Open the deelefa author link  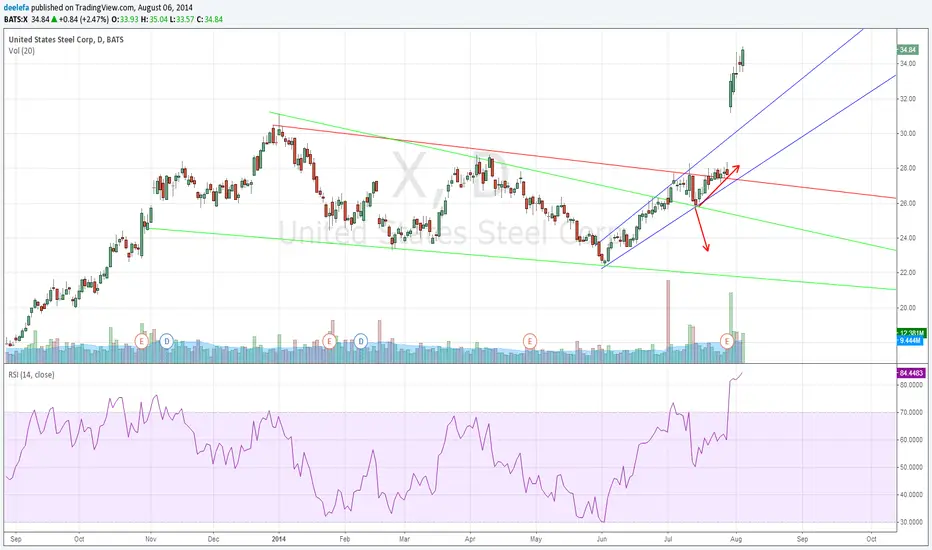pos(16,8)
